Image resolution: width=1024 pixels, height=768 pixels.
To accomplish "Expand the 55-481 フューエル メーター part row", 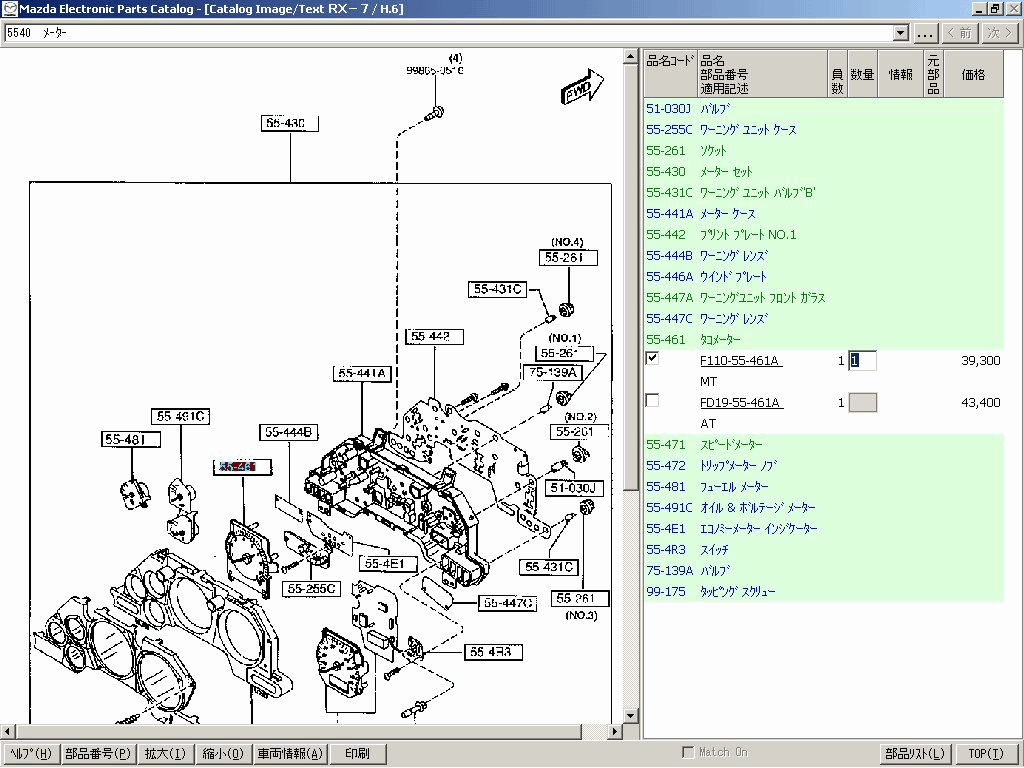I will [824, 487].
